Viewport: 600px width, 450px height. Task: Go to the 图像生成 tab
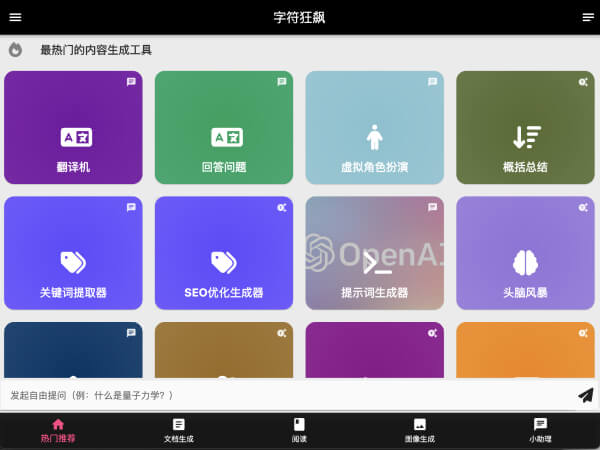tap(420, 430)
